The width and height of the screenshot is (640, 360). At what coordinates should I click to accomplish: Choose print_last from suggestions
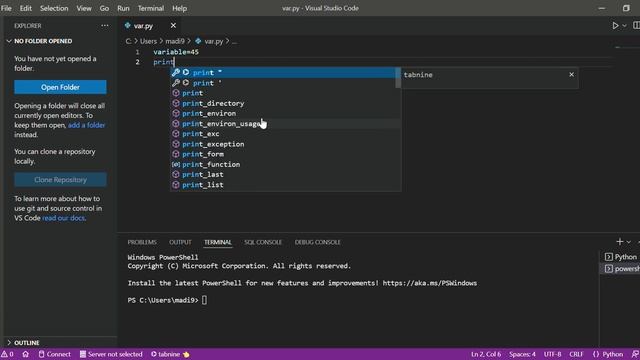tap(285, 175)
